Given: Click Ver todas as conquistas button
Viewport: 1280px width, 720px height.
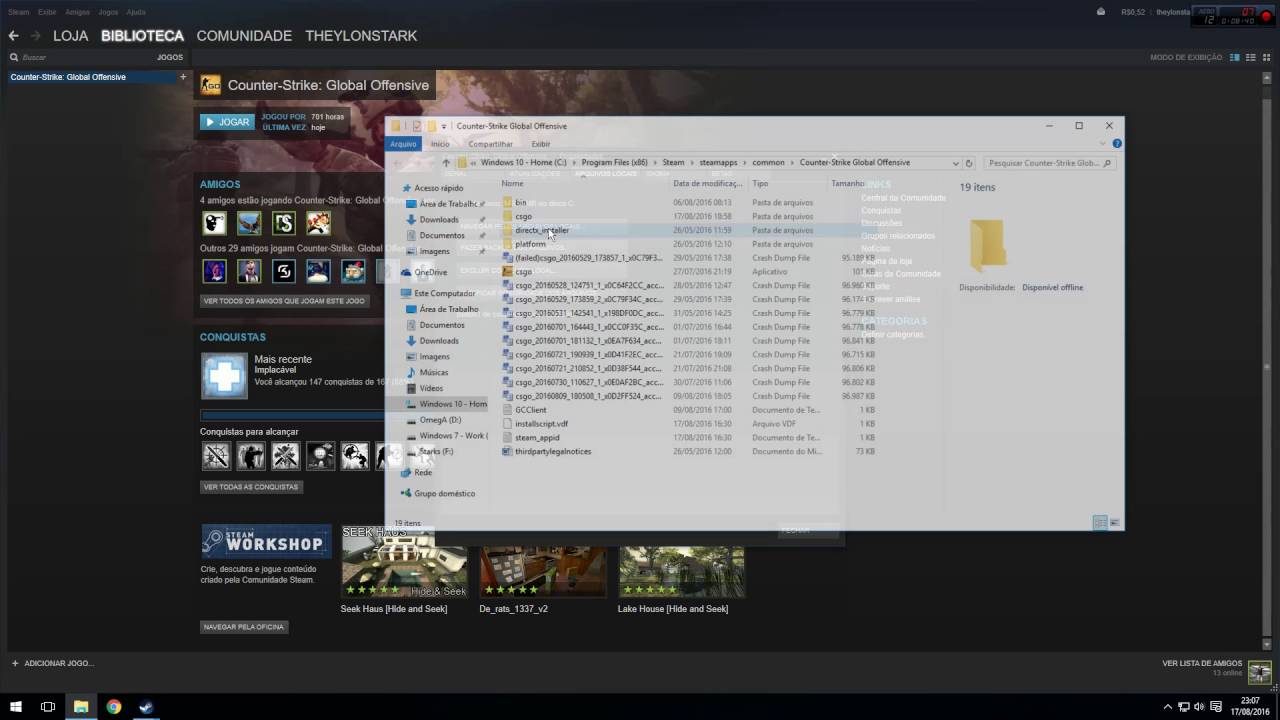Looking at the screenshot, I should coord(251,487).
